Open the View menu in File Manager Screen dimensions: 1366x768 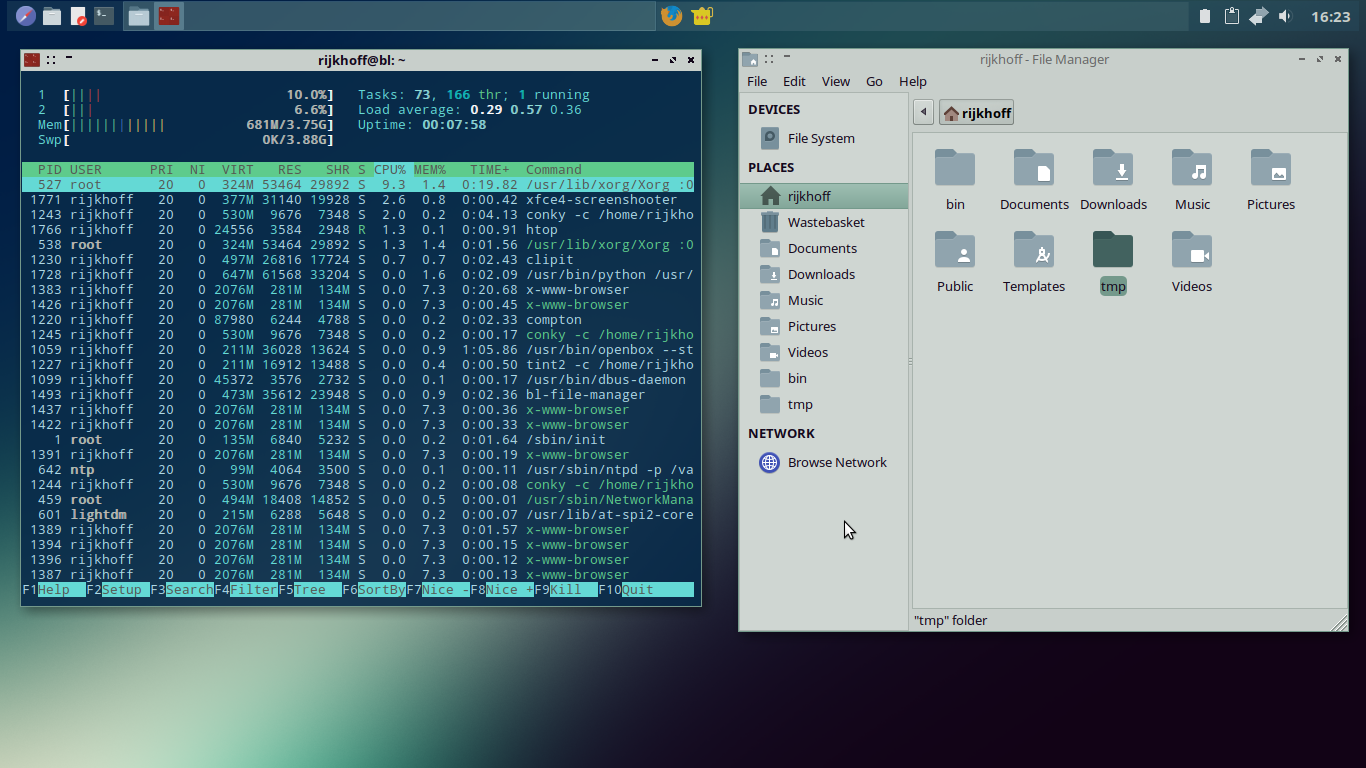click(x=836, y=82)
